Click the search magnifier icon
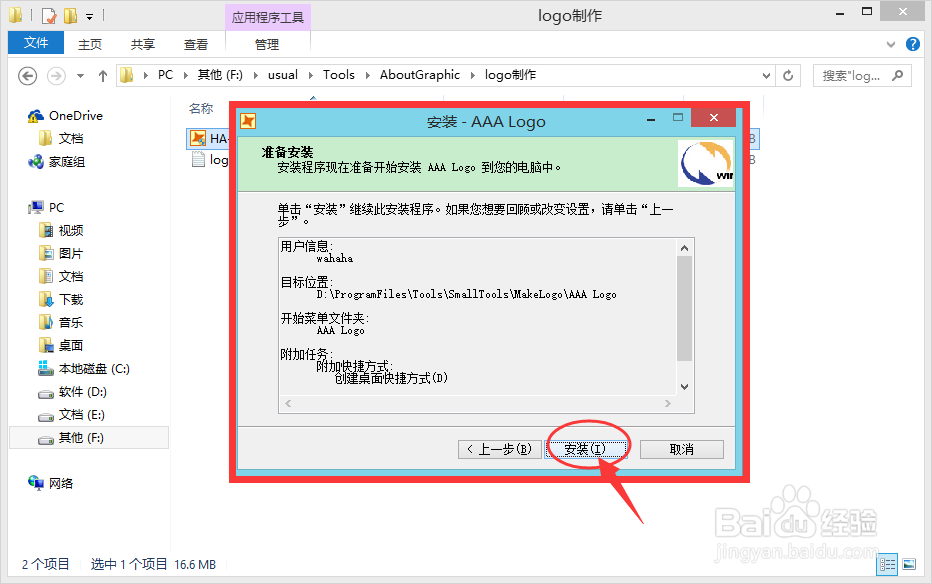This screenshot has height=584, width=932. click(x=898, y=75)
